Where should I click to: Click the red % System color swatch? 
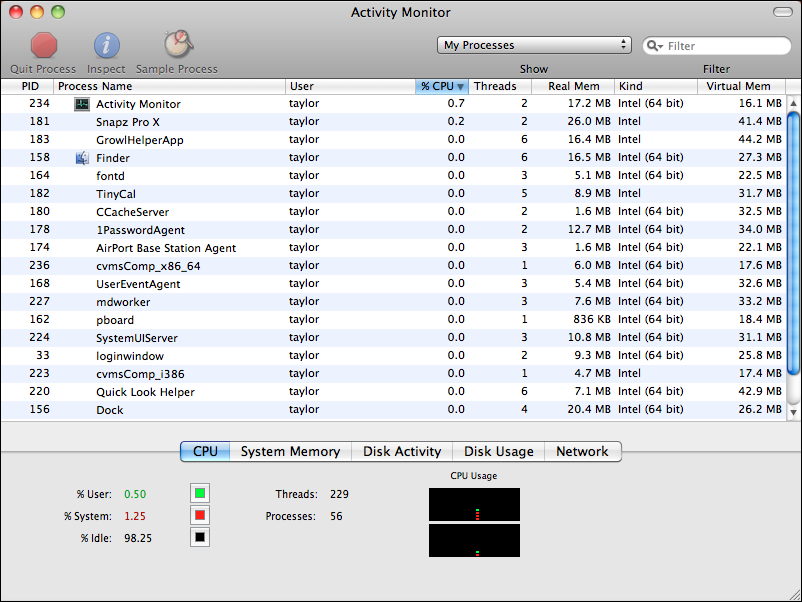coord(200,515)
